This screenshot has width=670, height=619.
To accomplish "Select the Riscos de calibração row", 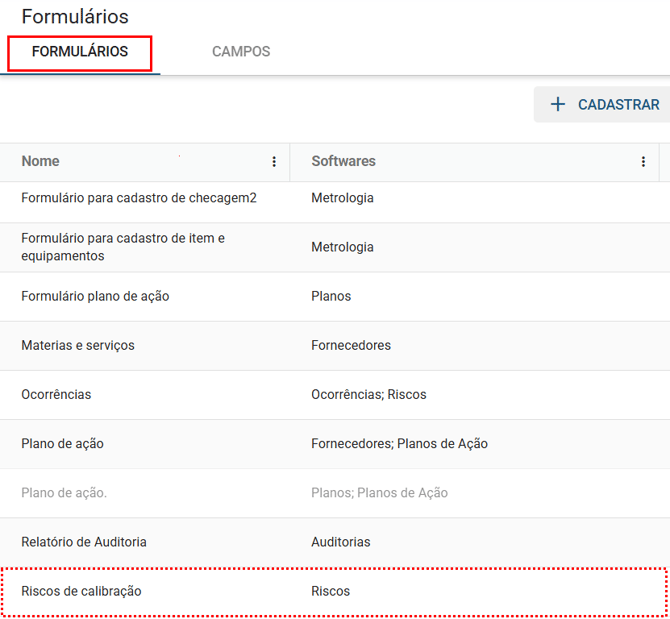I will click(x=81, y=591).
